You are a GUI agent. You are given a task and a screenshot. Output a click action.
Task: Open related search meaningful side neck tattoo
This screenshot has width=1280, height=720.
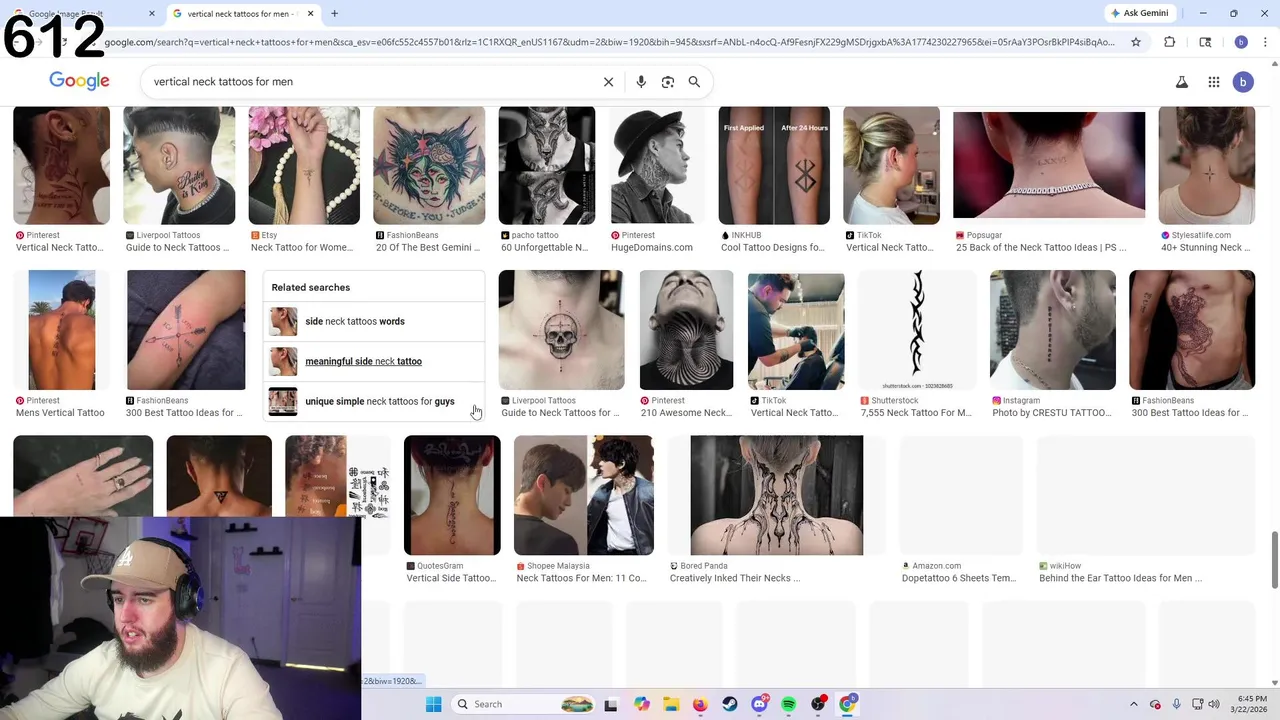click(374, 361)
